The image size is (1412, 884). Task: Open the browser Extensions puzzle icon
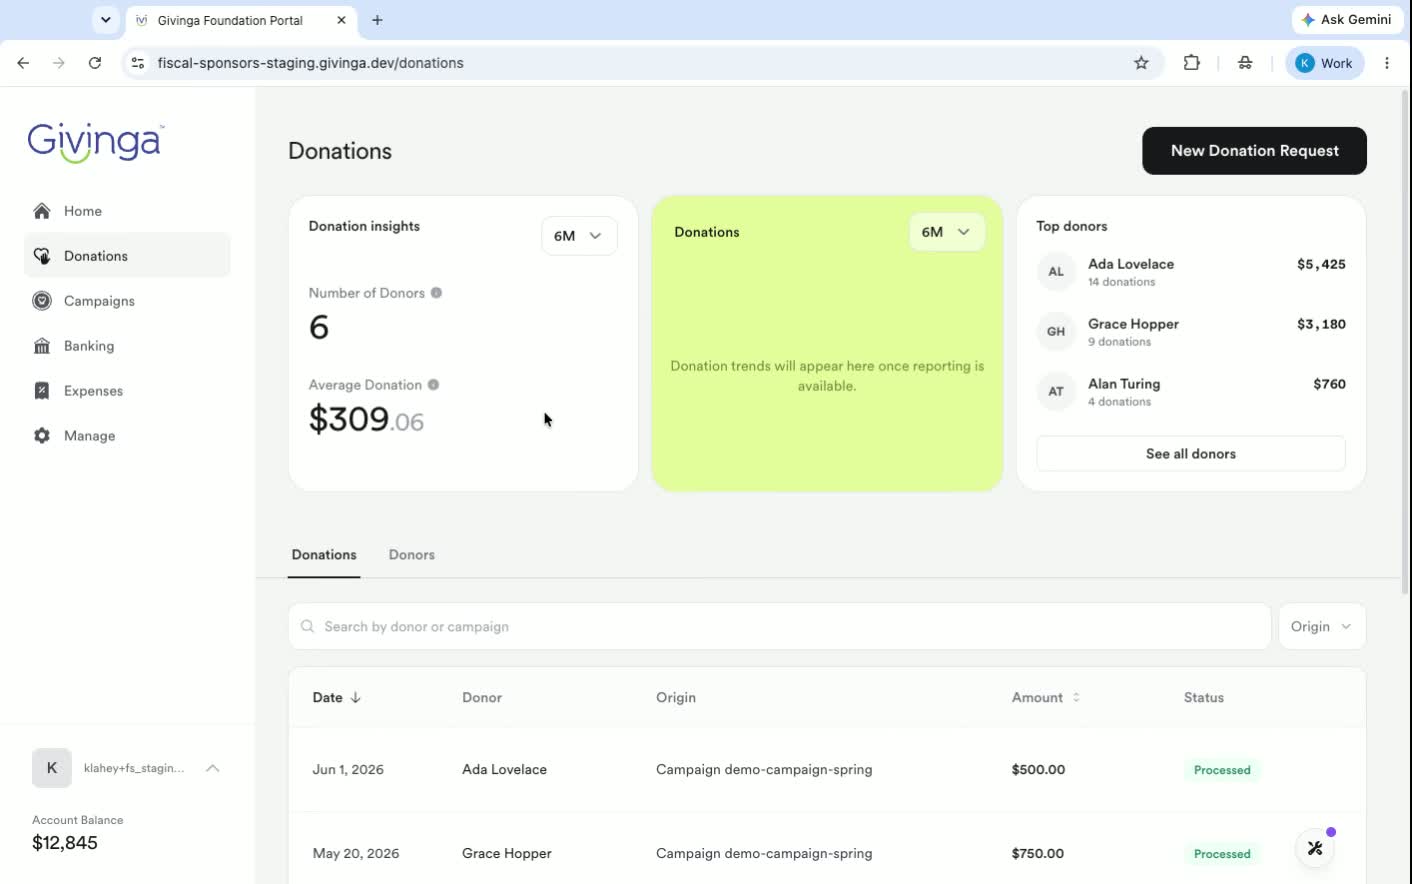click(1191, 63)
